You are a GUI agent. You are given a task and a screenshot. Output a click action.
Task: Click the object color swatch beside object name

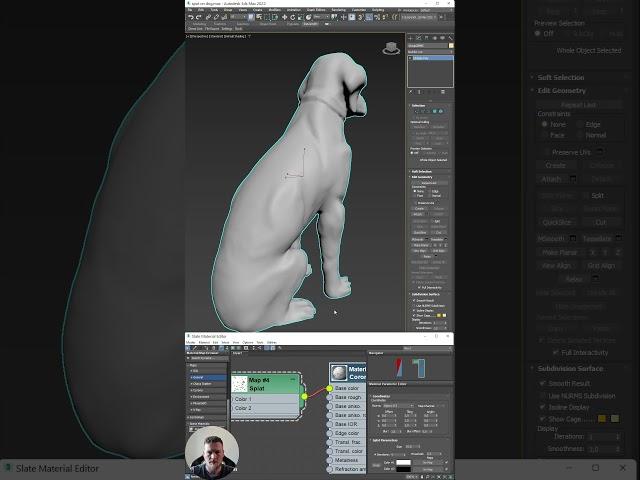[x=451, y=45]
